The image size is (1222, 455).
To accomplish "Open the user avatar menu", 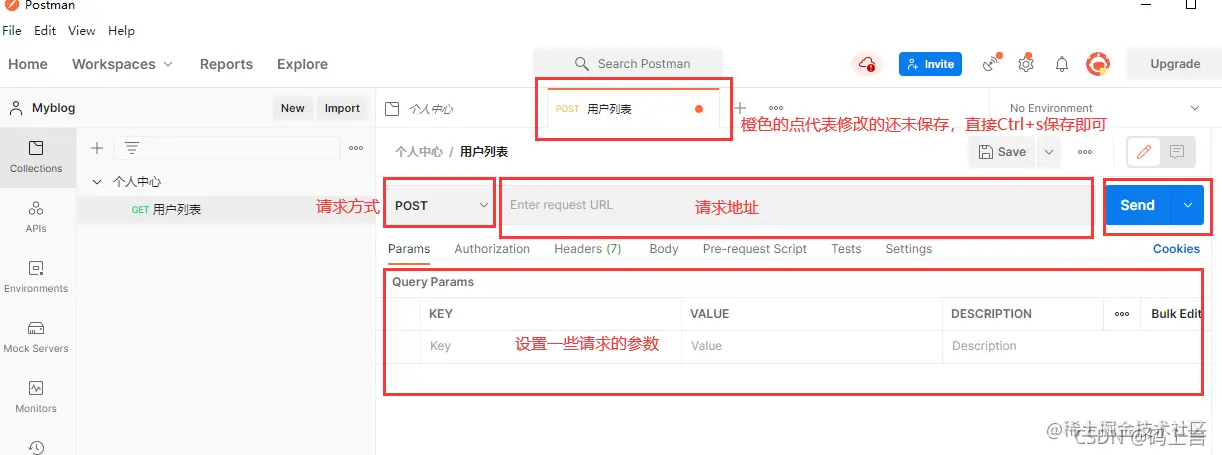I will pos(1098,64).
